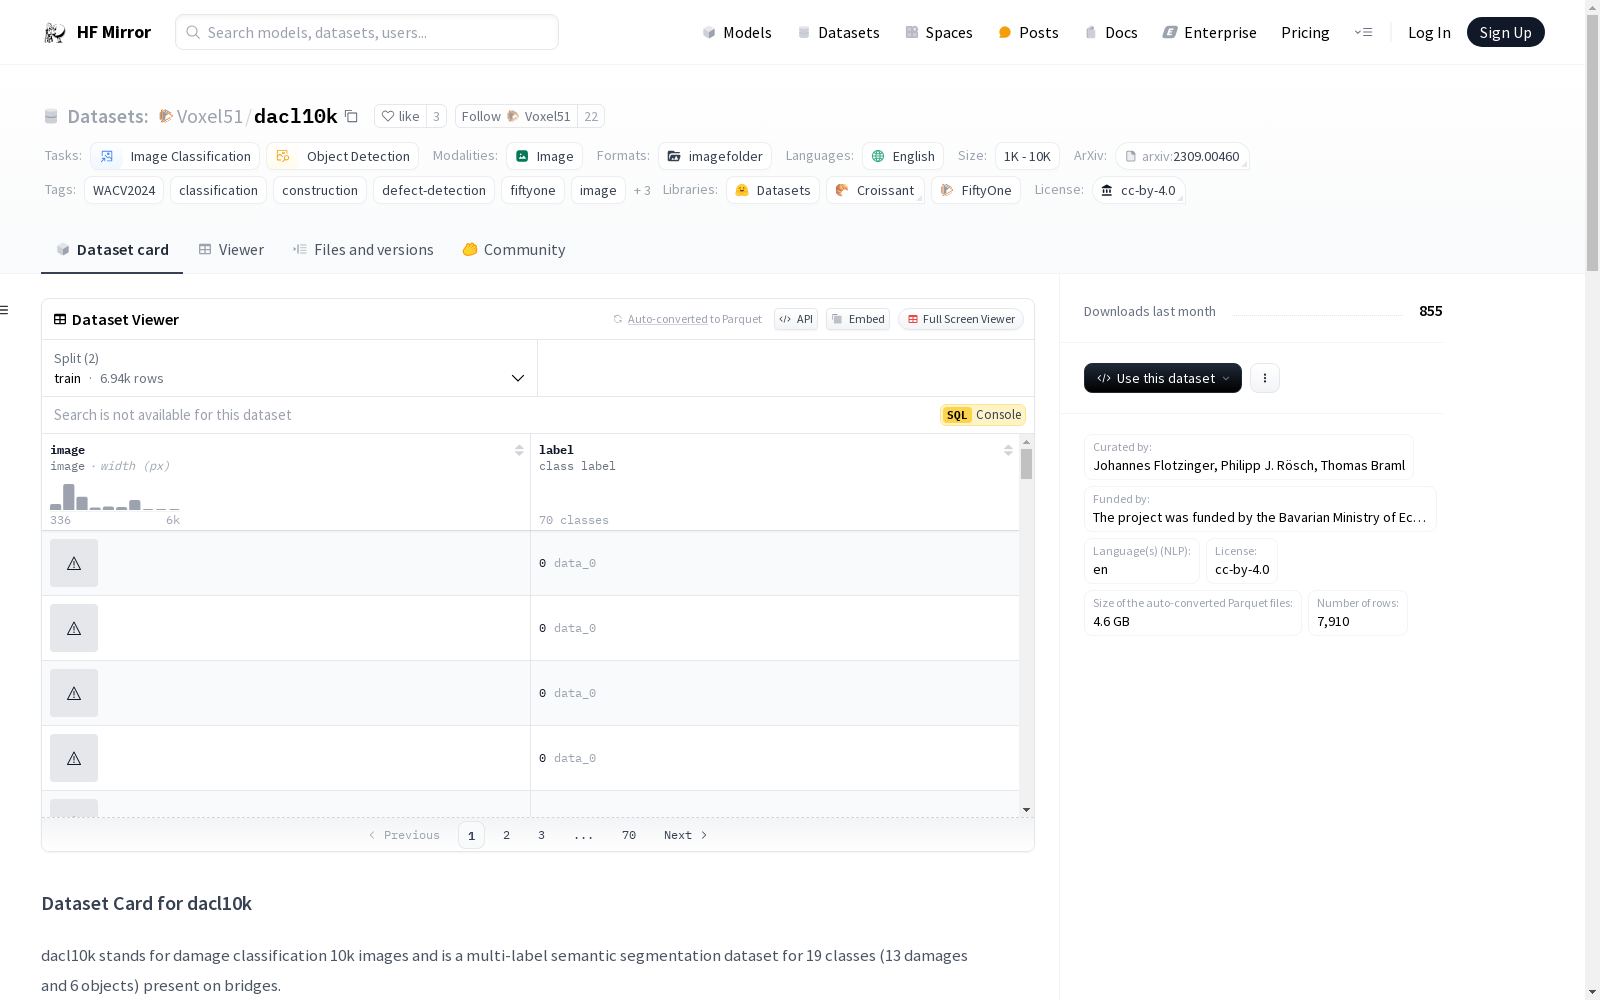Click the Sign Up button
The height and width of the screenshot is (1000, 1600).
click(1506, 32)
